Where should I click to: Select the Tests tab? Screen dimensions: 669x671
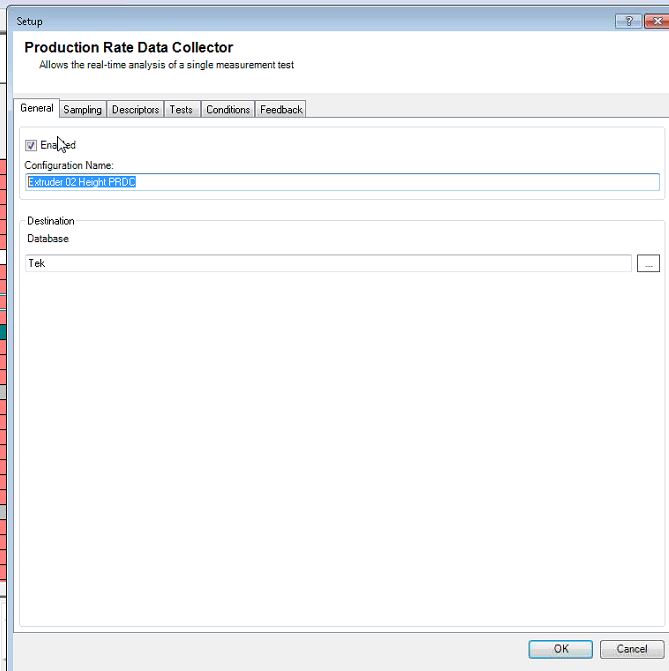click(181, 109)
